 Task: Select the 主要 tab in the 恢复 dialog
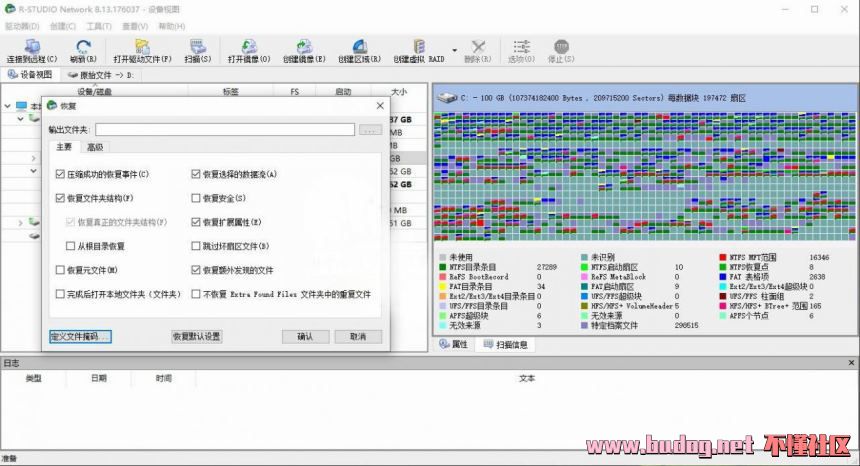[64, 147]
